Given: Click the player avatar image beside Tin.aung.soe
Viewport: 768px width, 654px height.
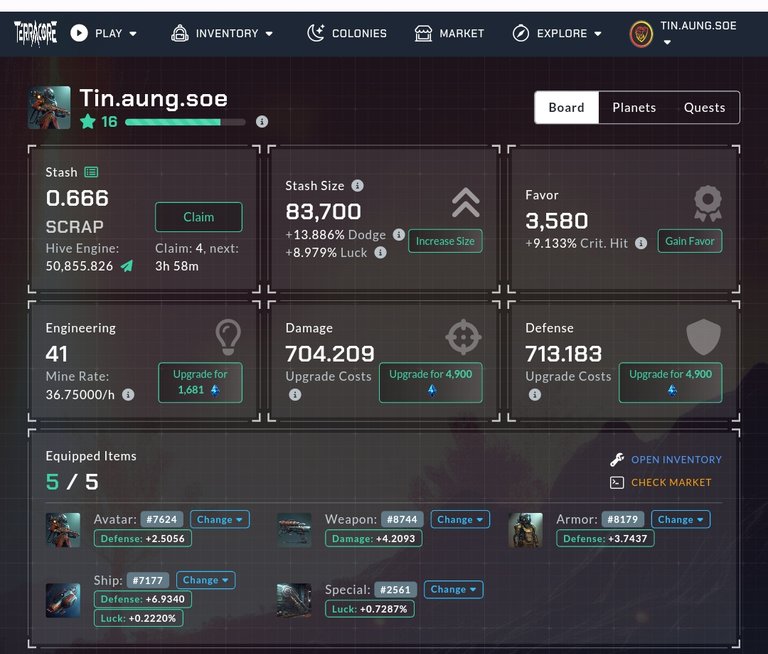Looking at the screenshot, I should pos(49,107).
